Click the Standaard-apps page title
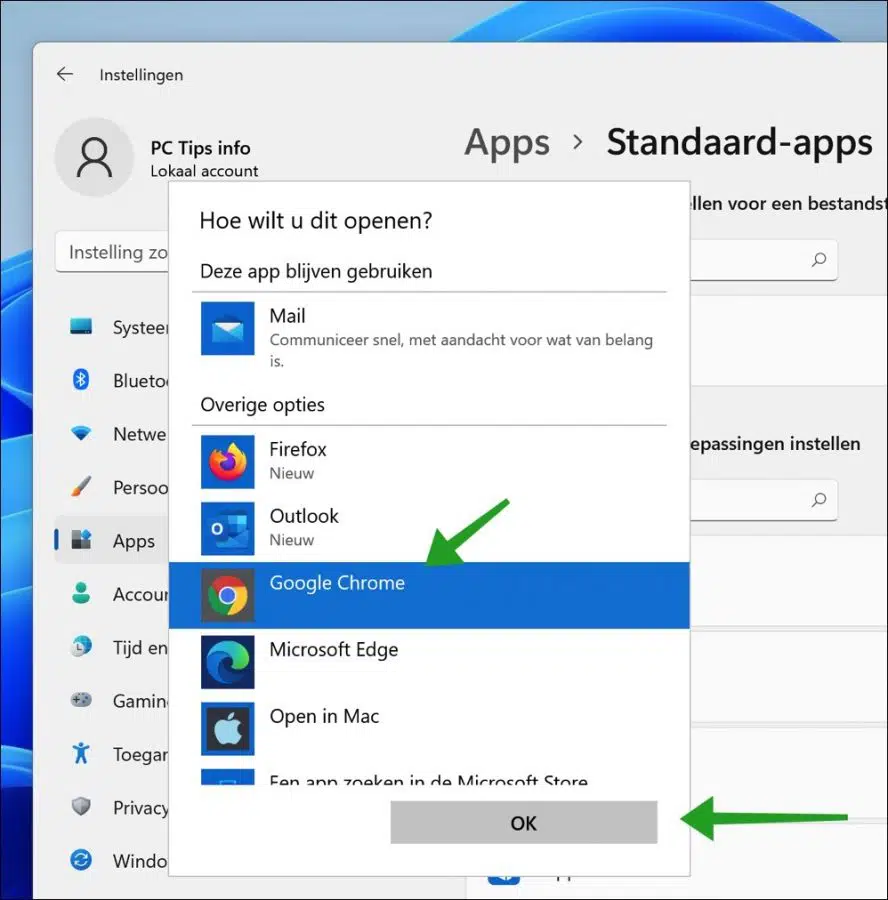This screenshot has height=900, width=888. point(739,143)
